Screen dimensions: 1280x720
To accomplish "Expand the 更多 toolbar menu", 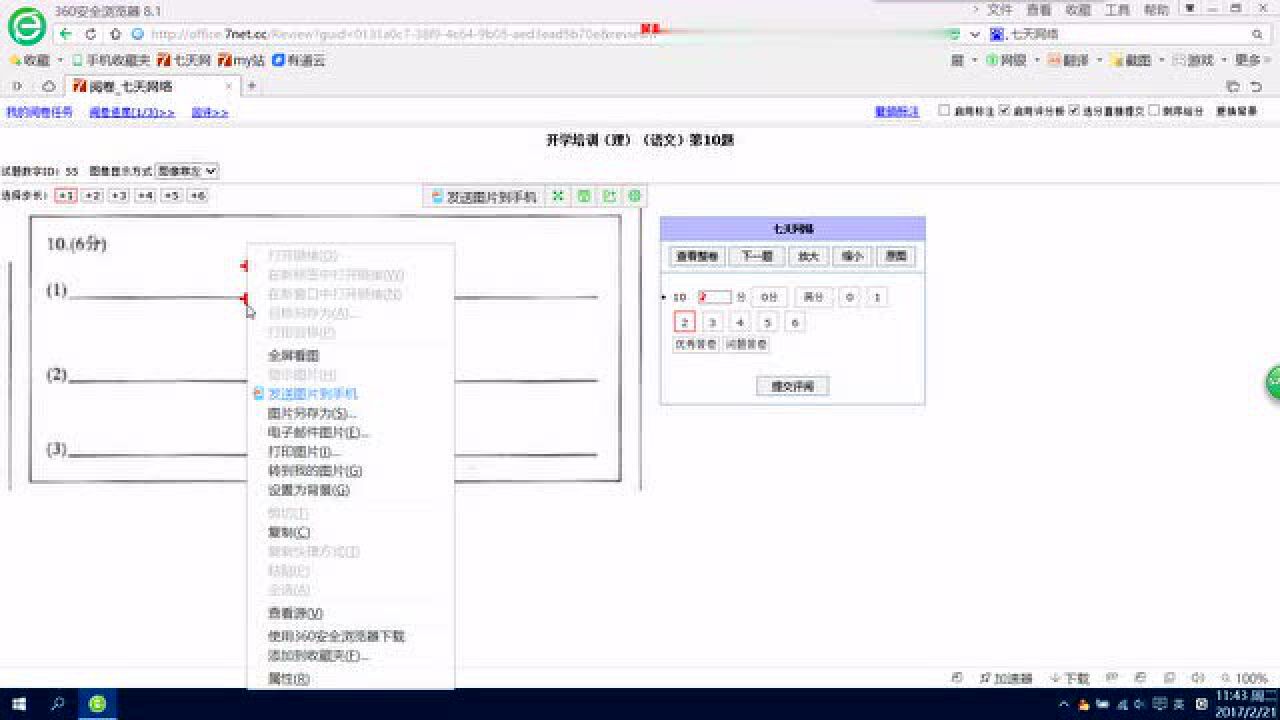I will (1252, 60).
